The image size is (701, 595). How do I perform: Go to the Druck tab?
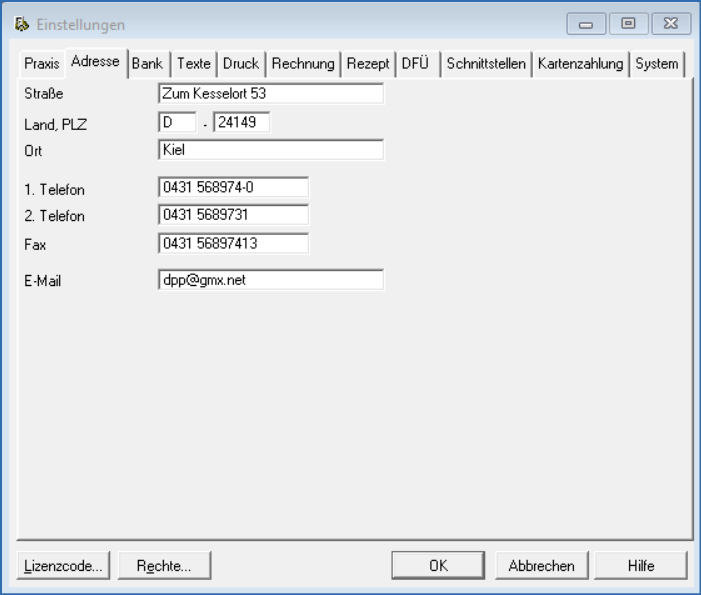pyautogui.click(x=241, y=64)
